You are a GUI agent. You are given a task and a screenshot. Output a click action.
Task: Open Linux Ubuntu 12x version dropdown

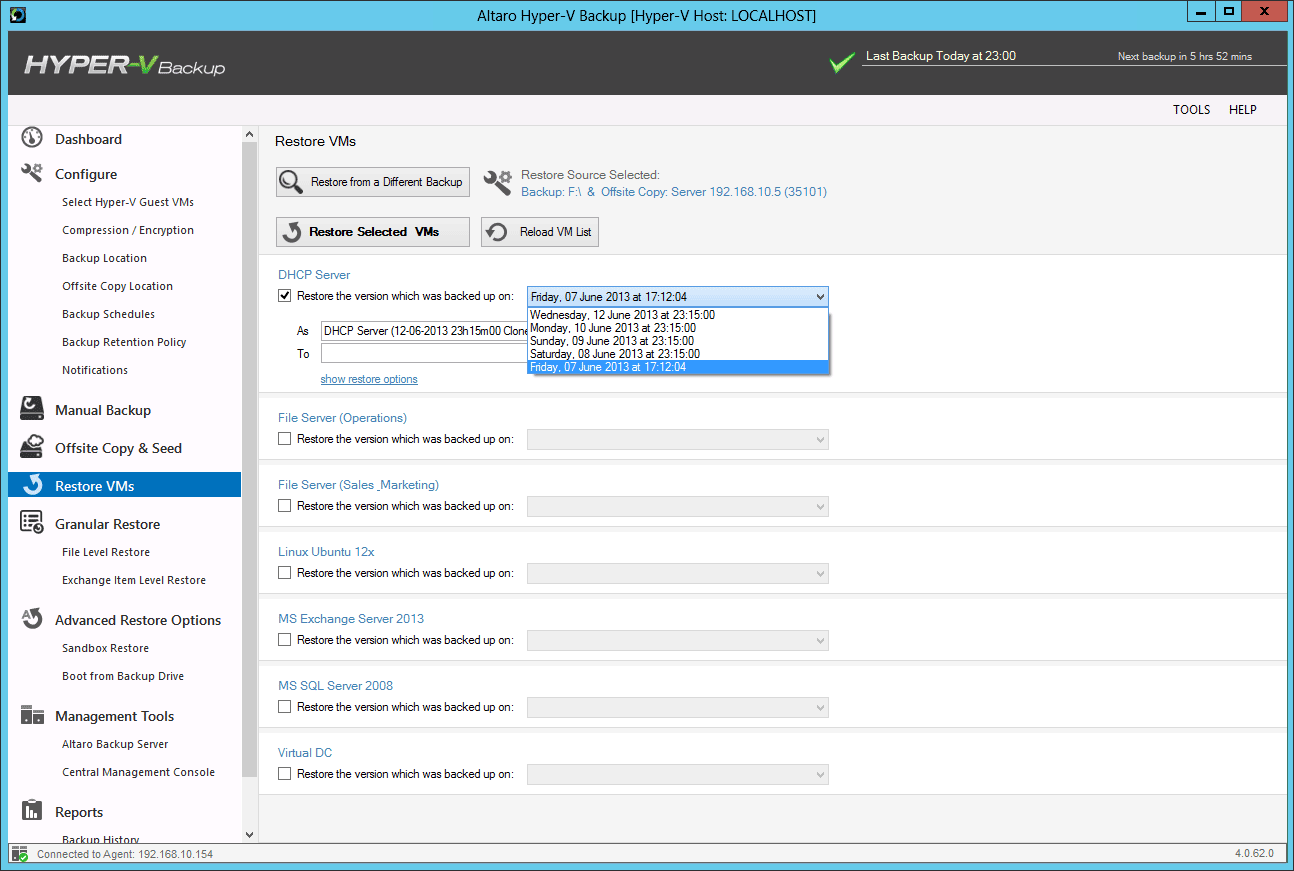click(678, 574)
